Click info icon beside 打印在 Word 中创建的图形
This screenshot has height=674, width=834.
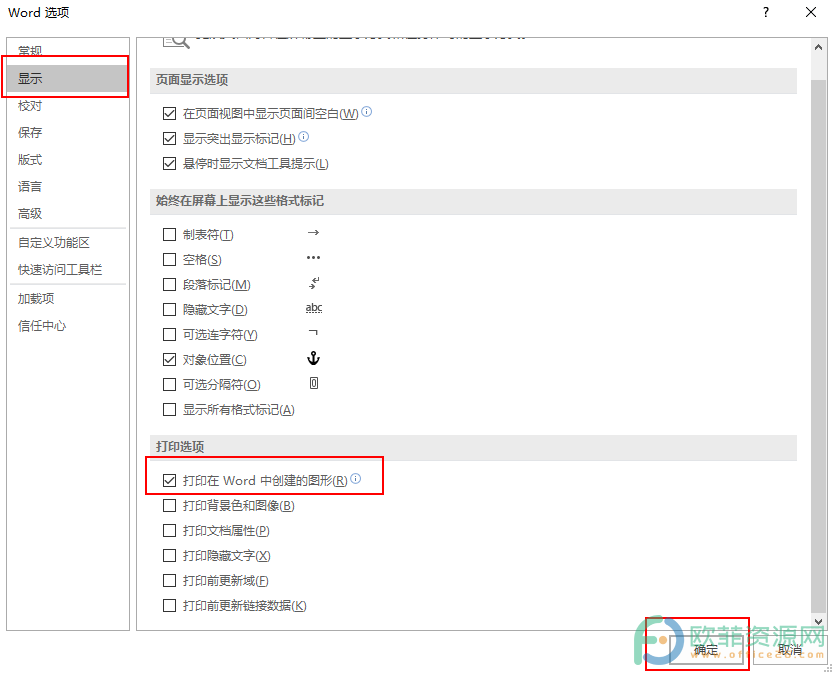coord(355,478)
